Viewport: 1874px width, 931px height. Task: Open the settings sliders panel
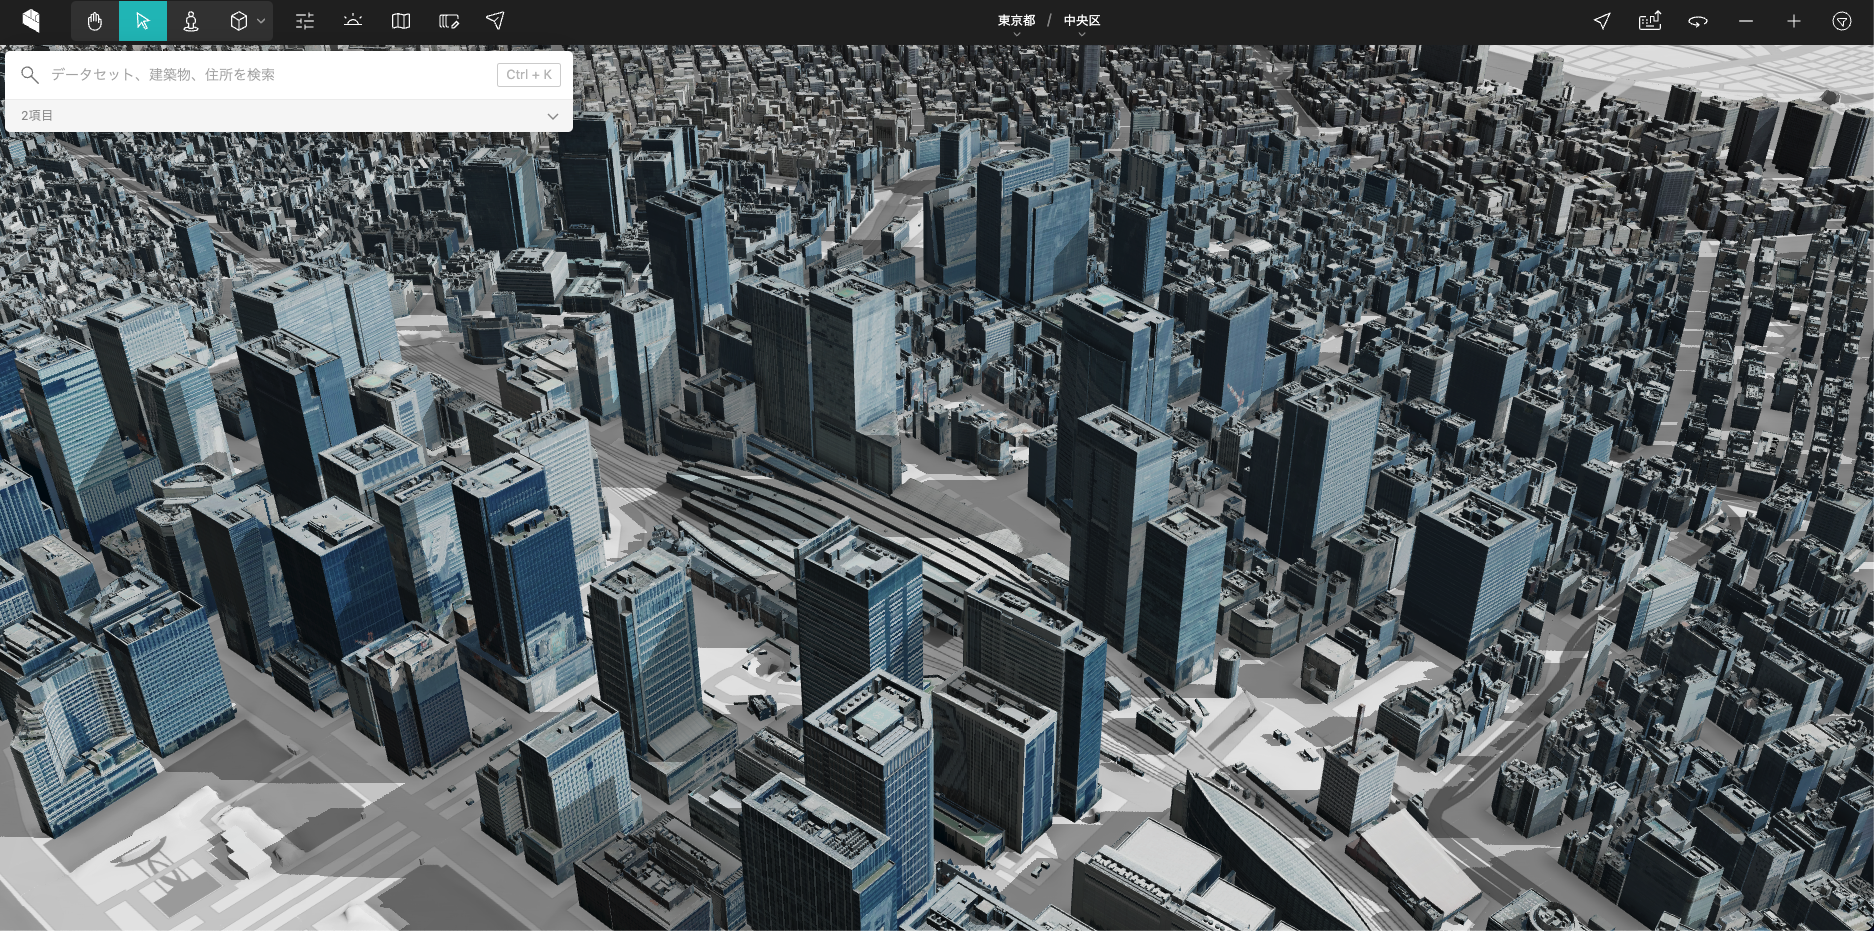[305, 21]
